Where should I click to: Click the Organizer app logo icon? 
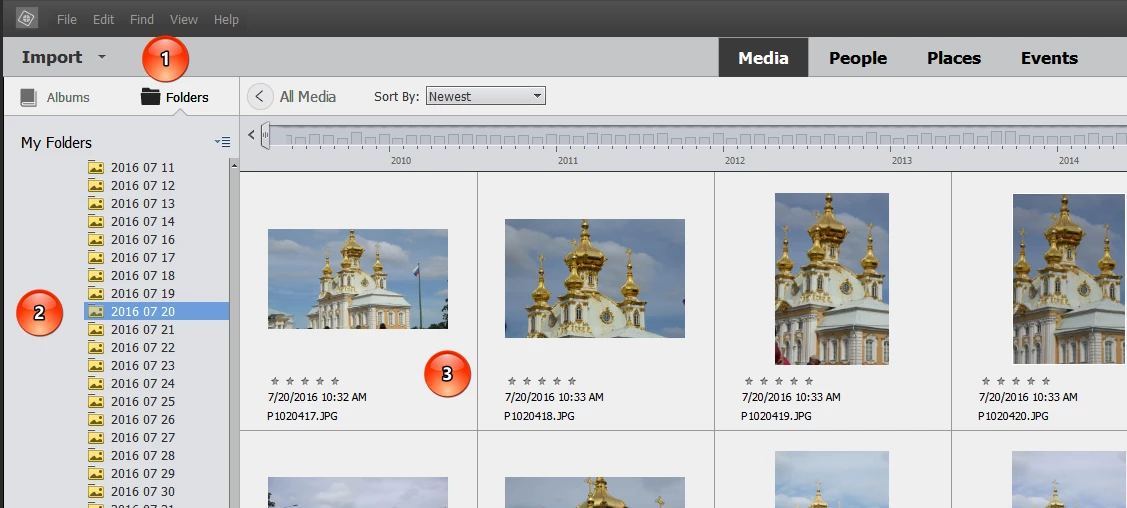pos(27,18)
